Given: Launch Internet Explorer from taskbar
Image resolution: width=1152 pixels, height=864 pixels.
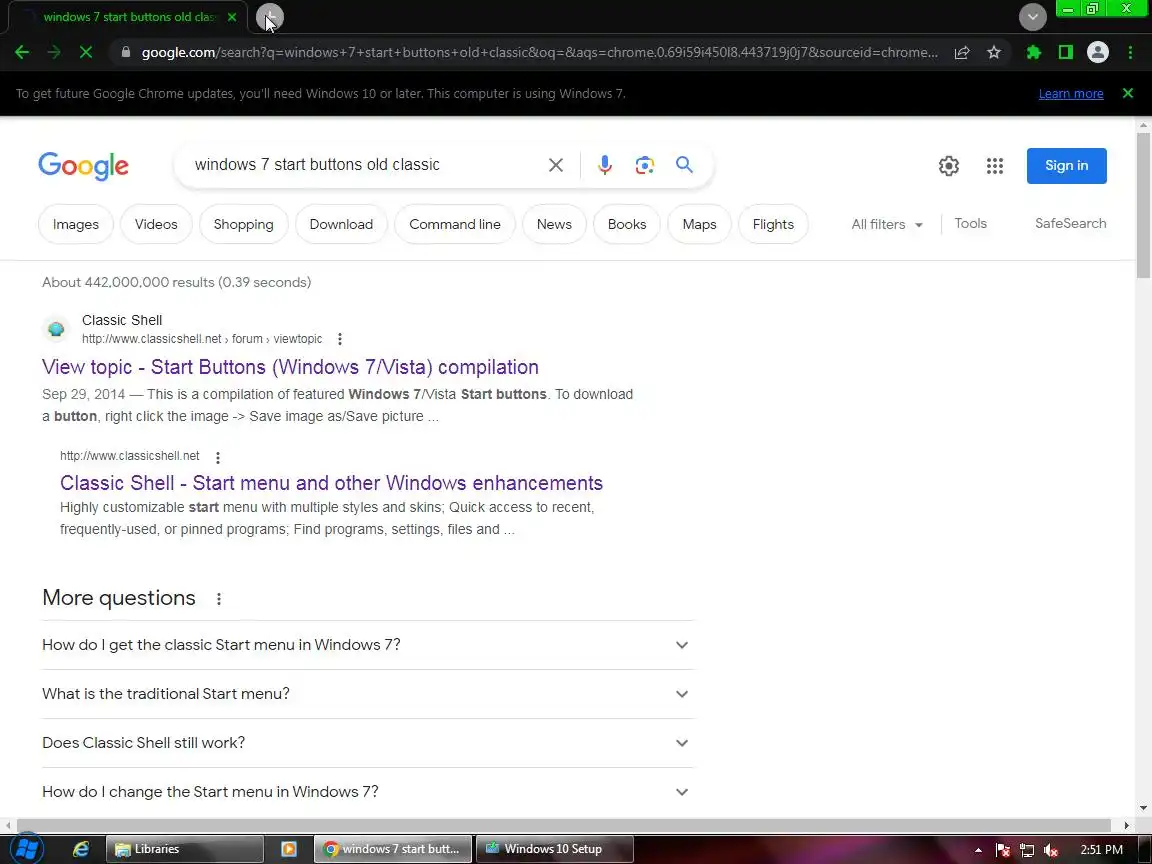Looking at the screenshot, I should click(81, 849).
